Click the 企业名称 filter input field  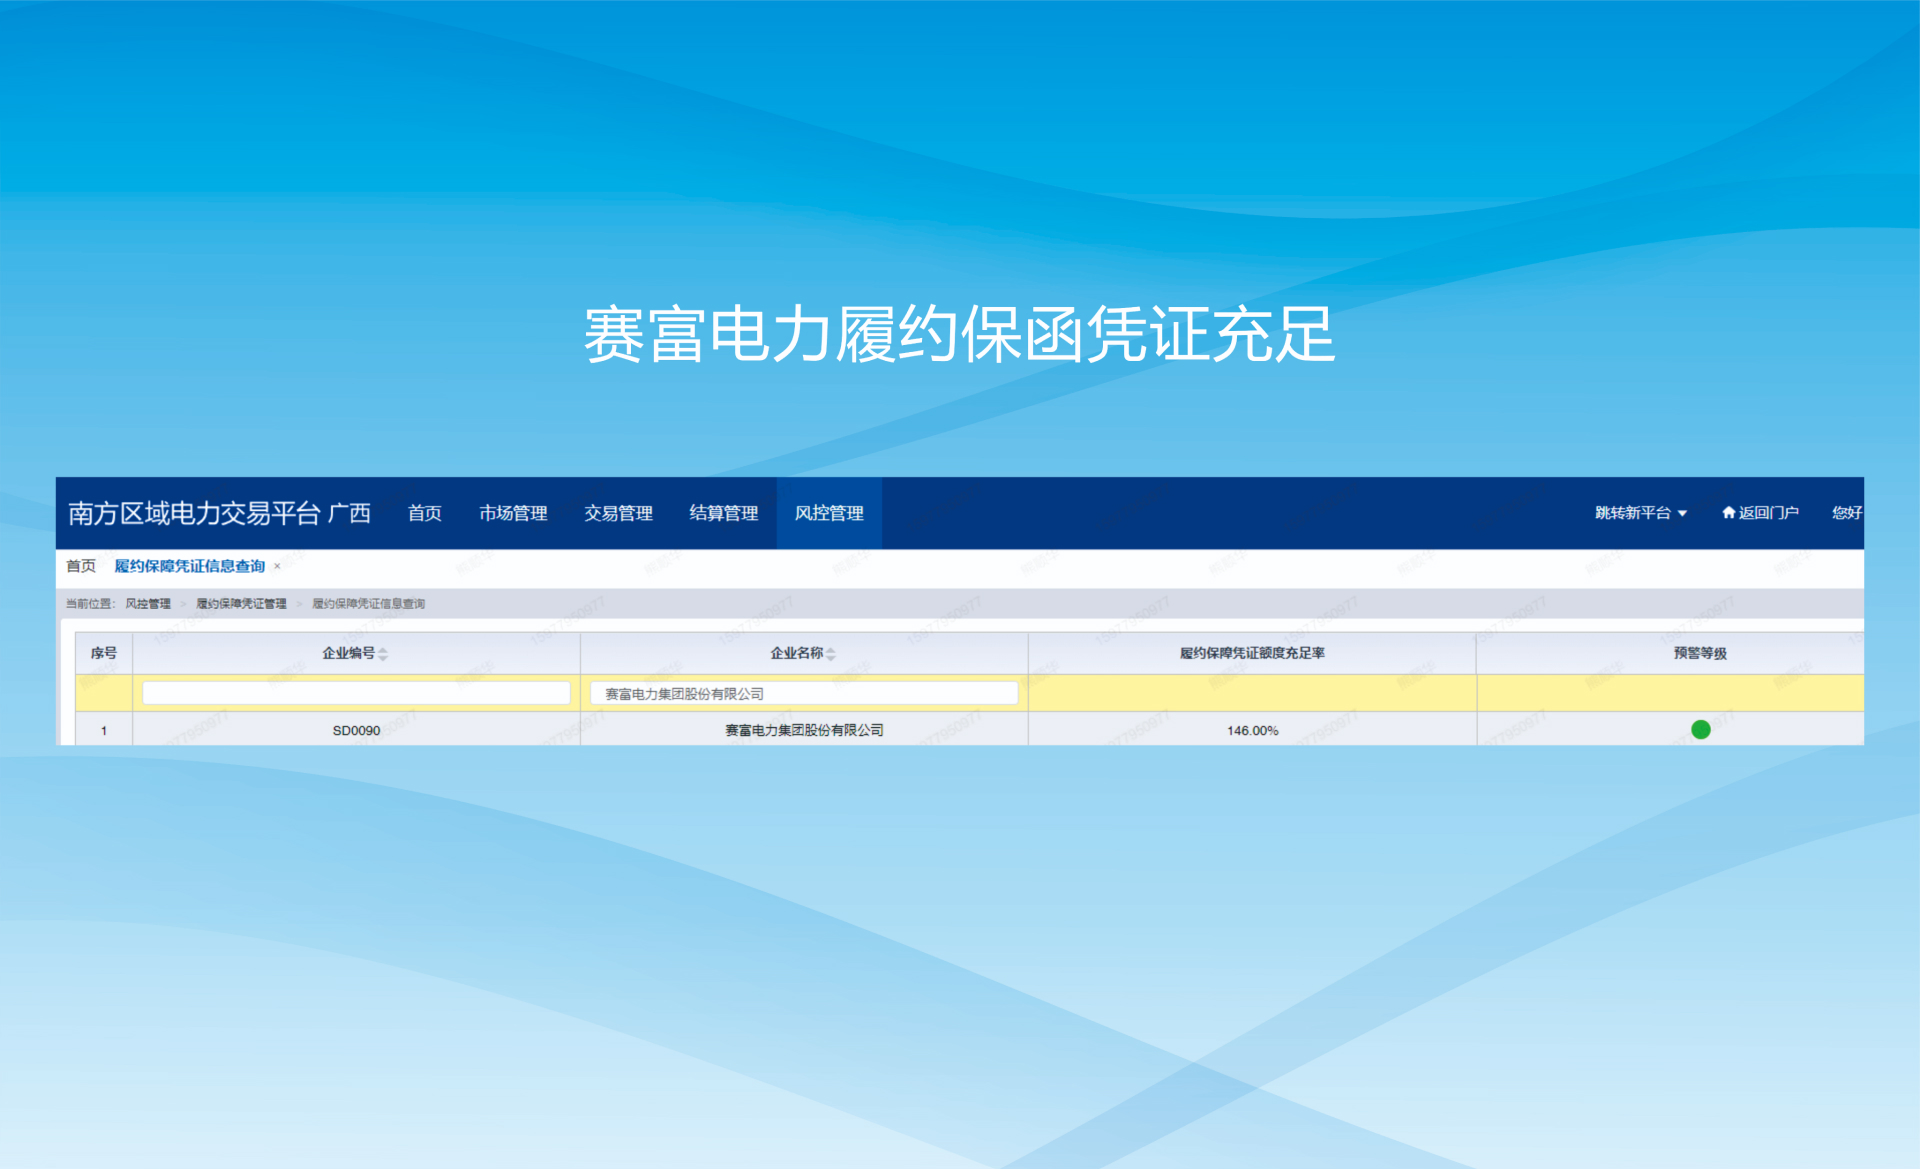tap(804, 693)
